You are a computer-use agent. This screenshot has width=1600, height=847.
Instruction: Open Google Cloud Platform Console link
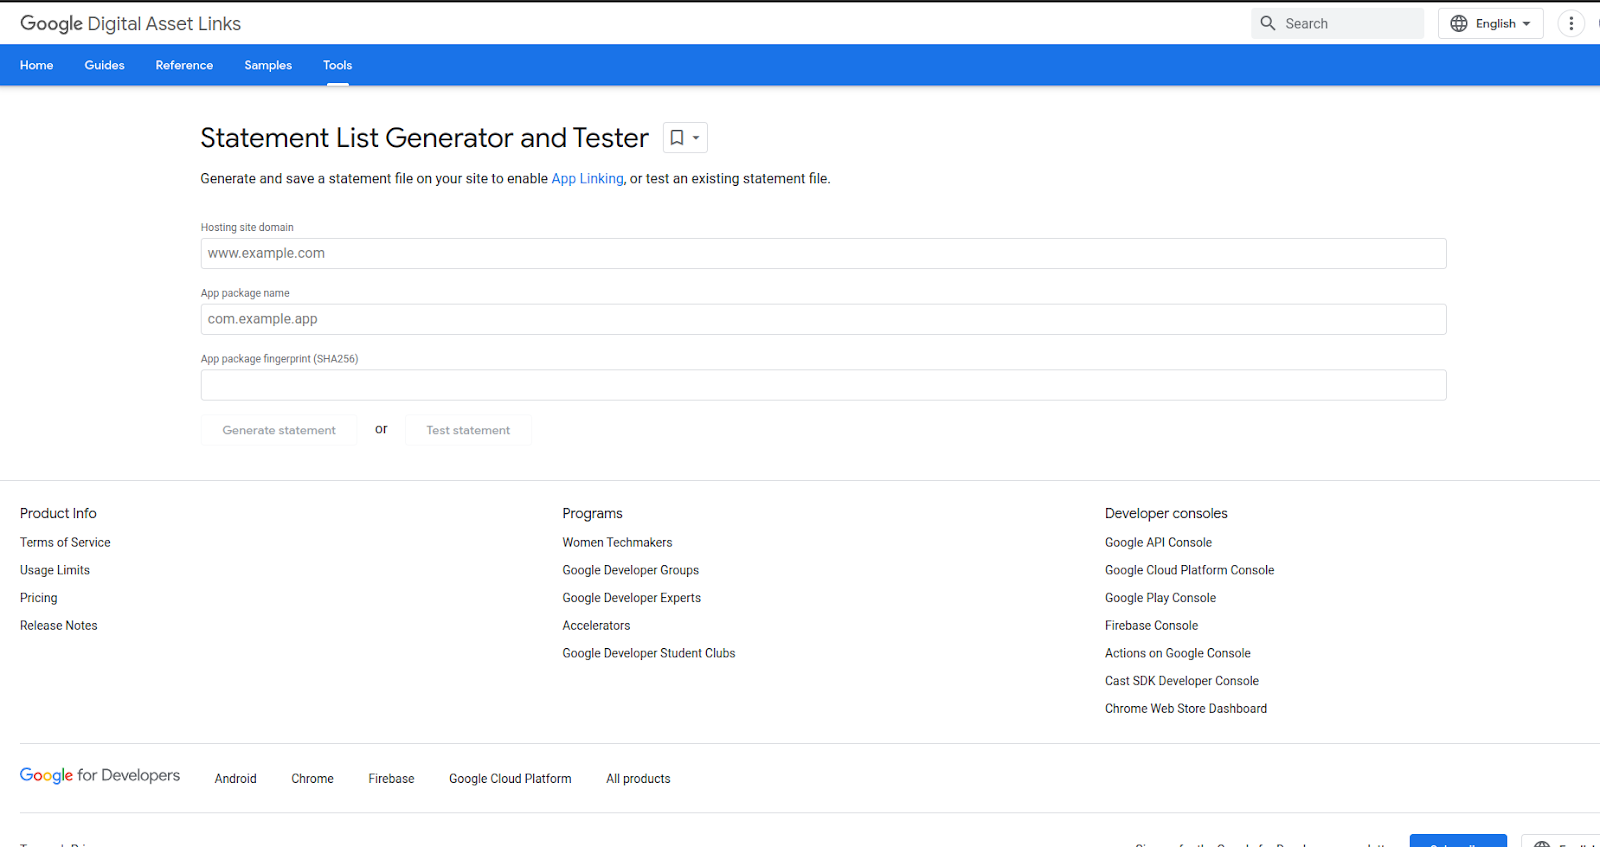[1189, 570]
